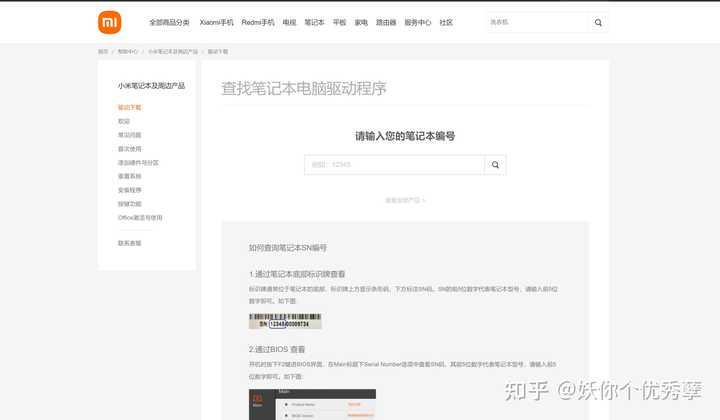Screen dimensions: 720x420
Task: Click the first breadcrumb home link
Action: (x=103, y=51)
